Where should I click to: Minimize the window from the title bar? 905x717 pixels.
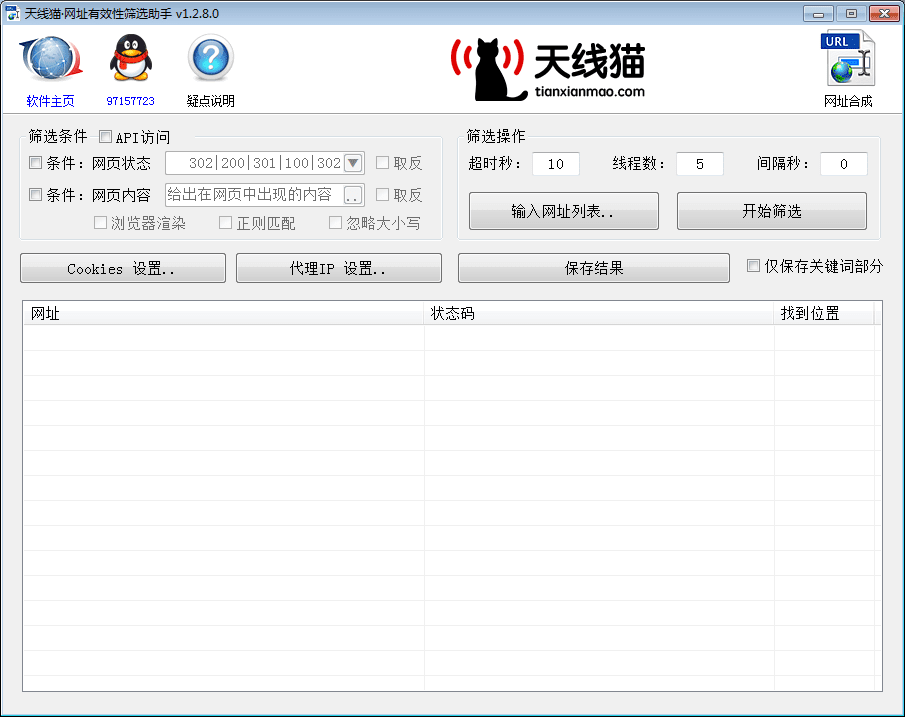(x=818, y=13)
